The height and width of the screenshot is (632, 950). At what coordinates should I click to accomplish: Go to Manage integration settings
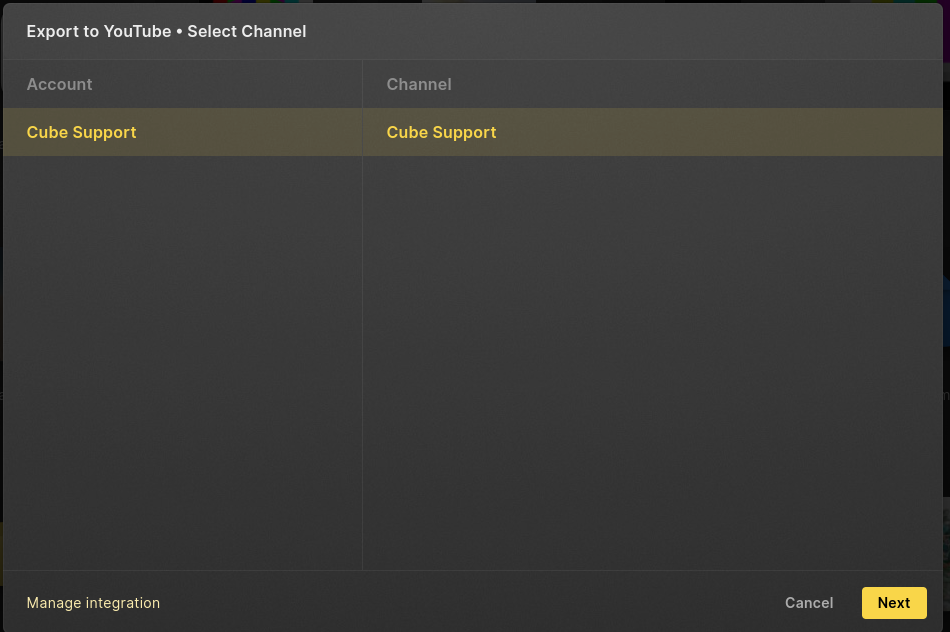pyautogui.click(x=93, y=603)
